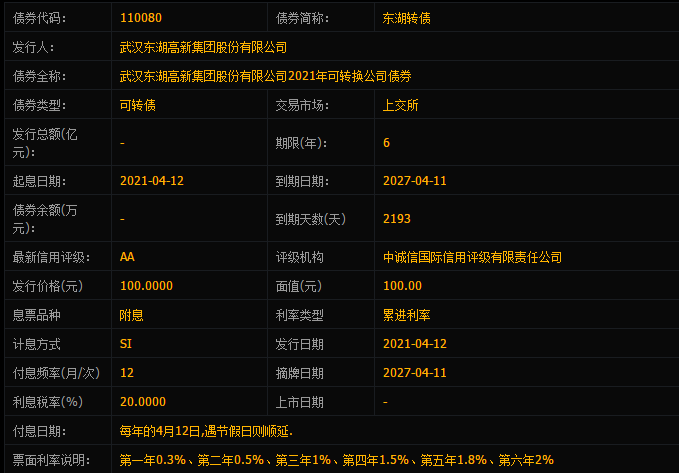The width and height of the screenshot is (679, 473).
Task: Click the 期限(年) label
Action: (301, 143)
